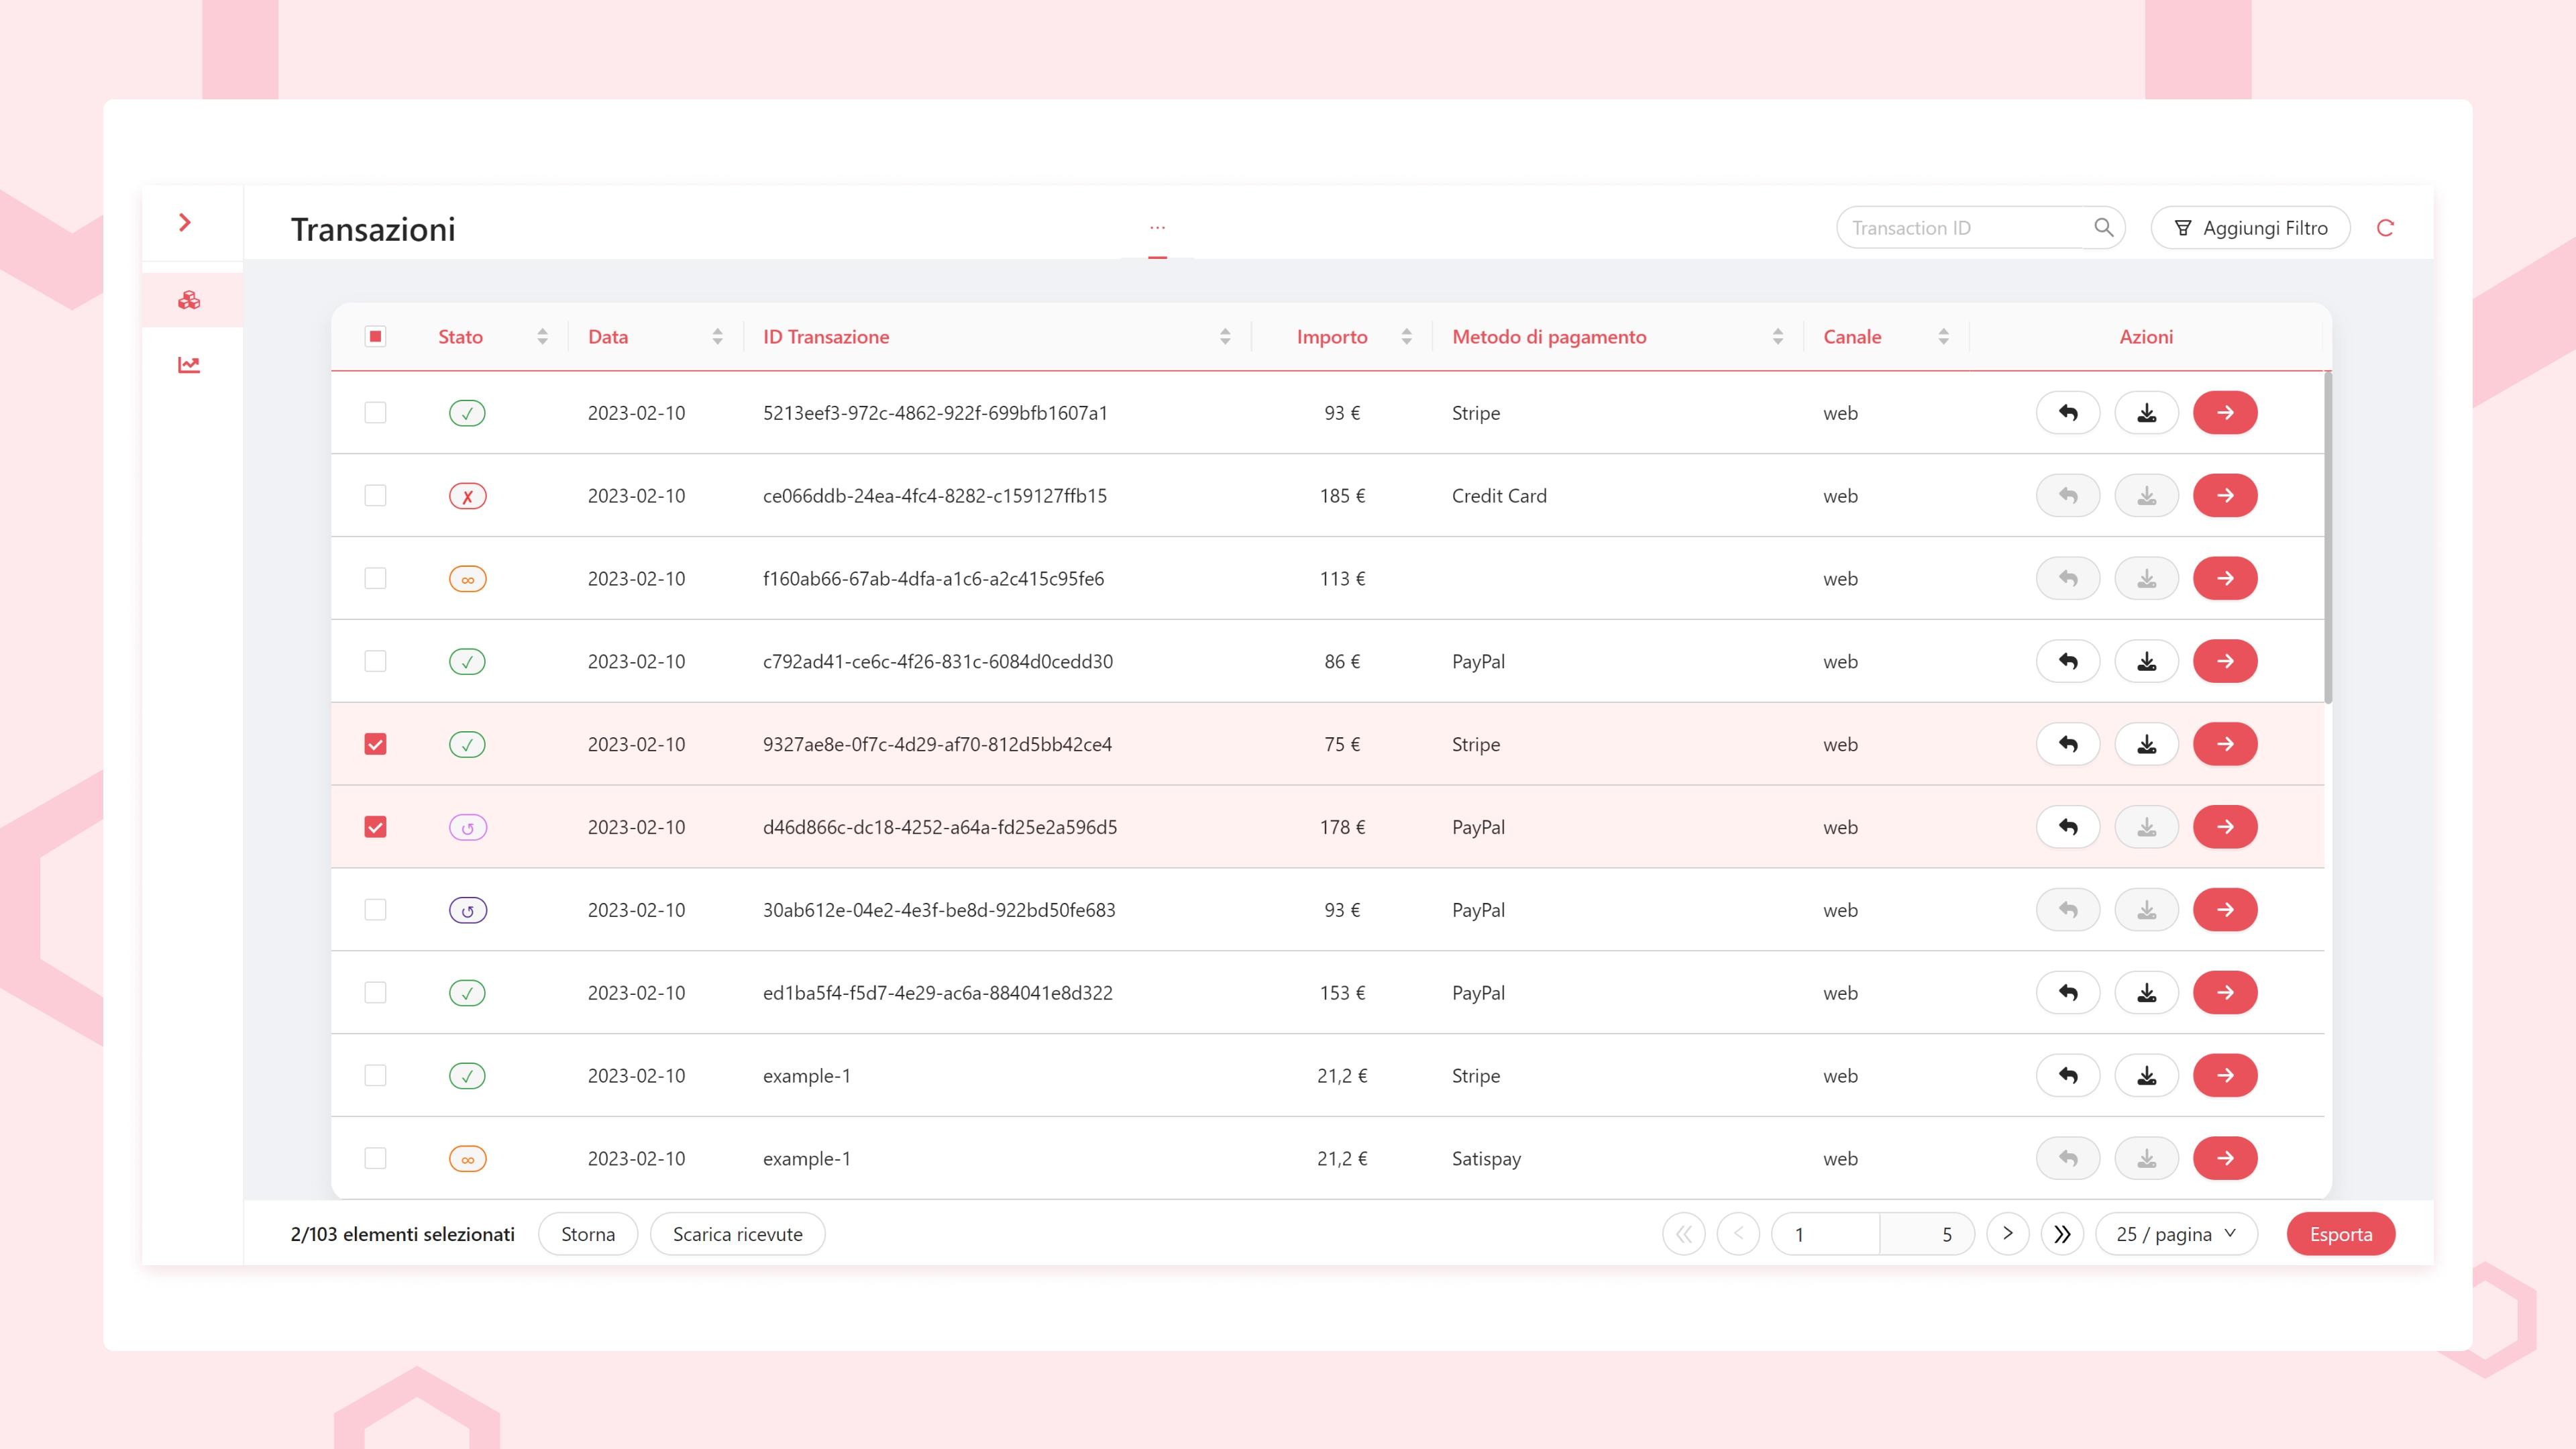This screenshot has width=2576, height=1449.
Task: Uncheck the row for transaction d46d866c
Action: [375, 827]
